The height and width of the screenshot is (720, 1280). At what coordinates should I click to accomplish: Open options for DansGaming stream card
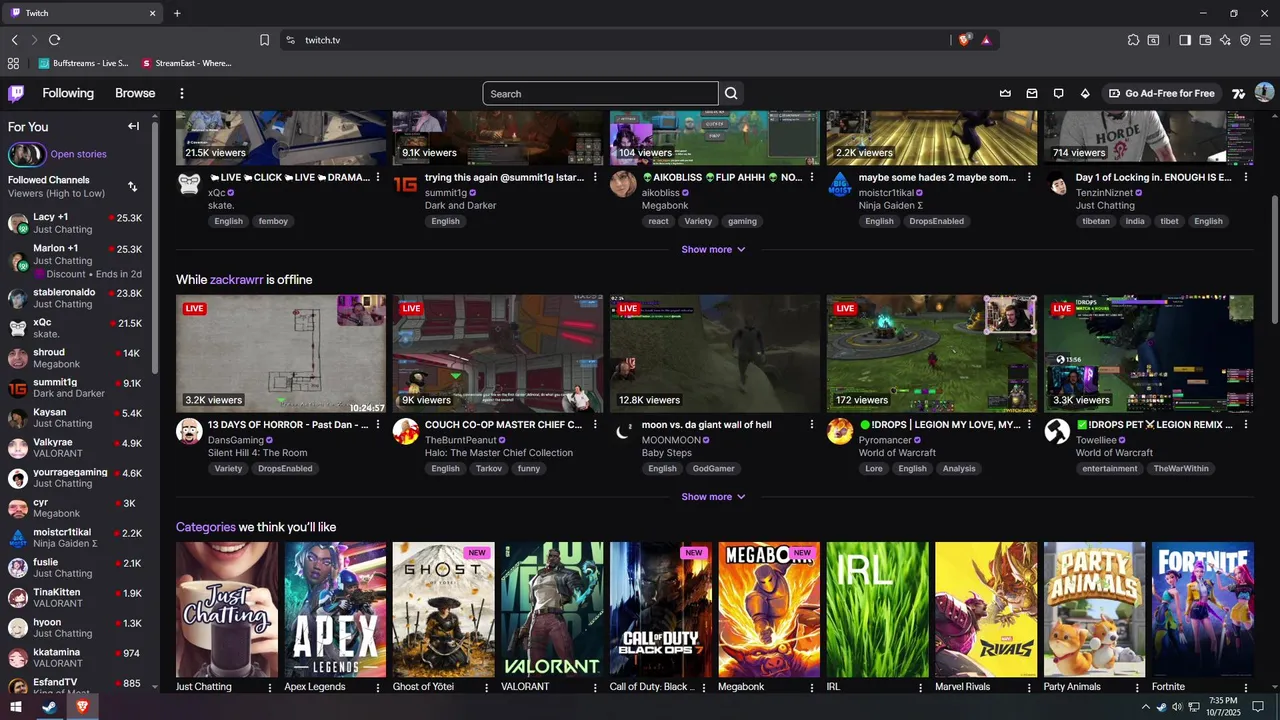coord(378,425)
